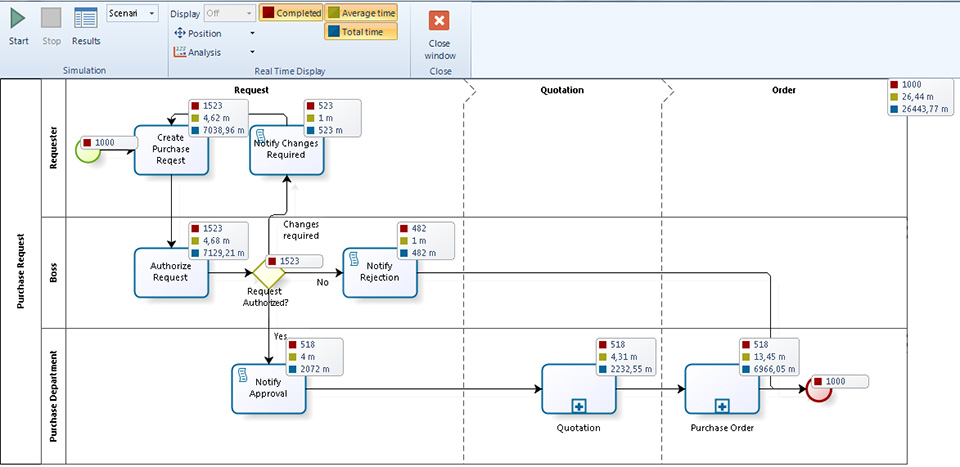960x467 pixels.
Task: Click the 1000 count at the end event
Action: (x=836, y=381)
